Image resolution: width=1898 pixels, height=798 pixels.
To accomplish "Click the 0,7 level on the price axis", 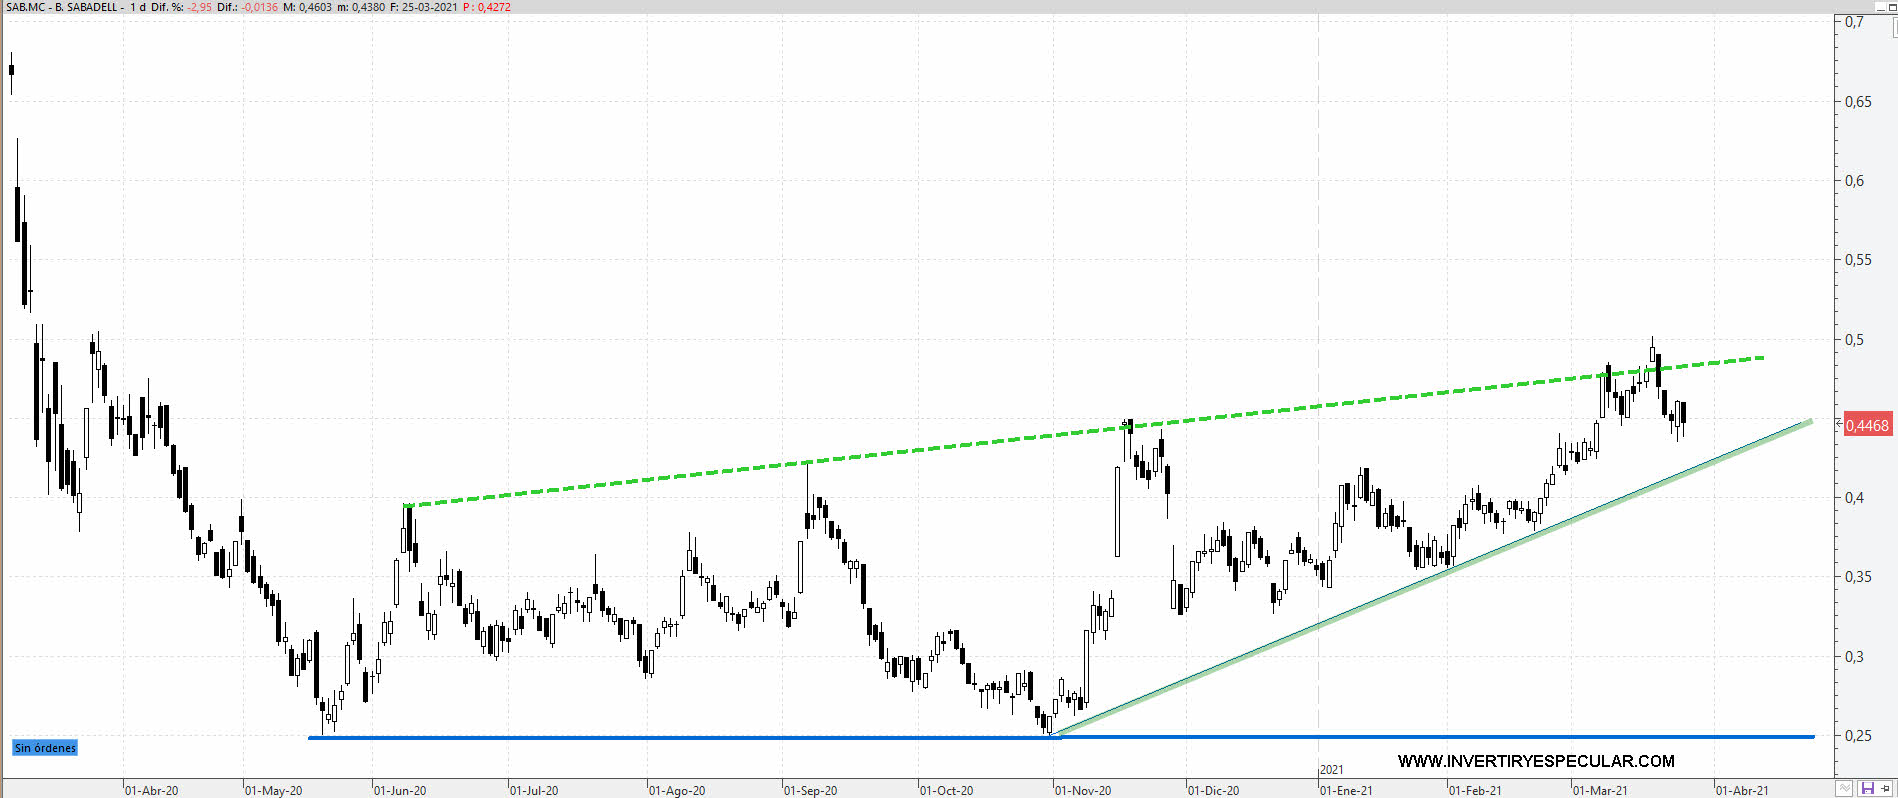I will 1854,23.
